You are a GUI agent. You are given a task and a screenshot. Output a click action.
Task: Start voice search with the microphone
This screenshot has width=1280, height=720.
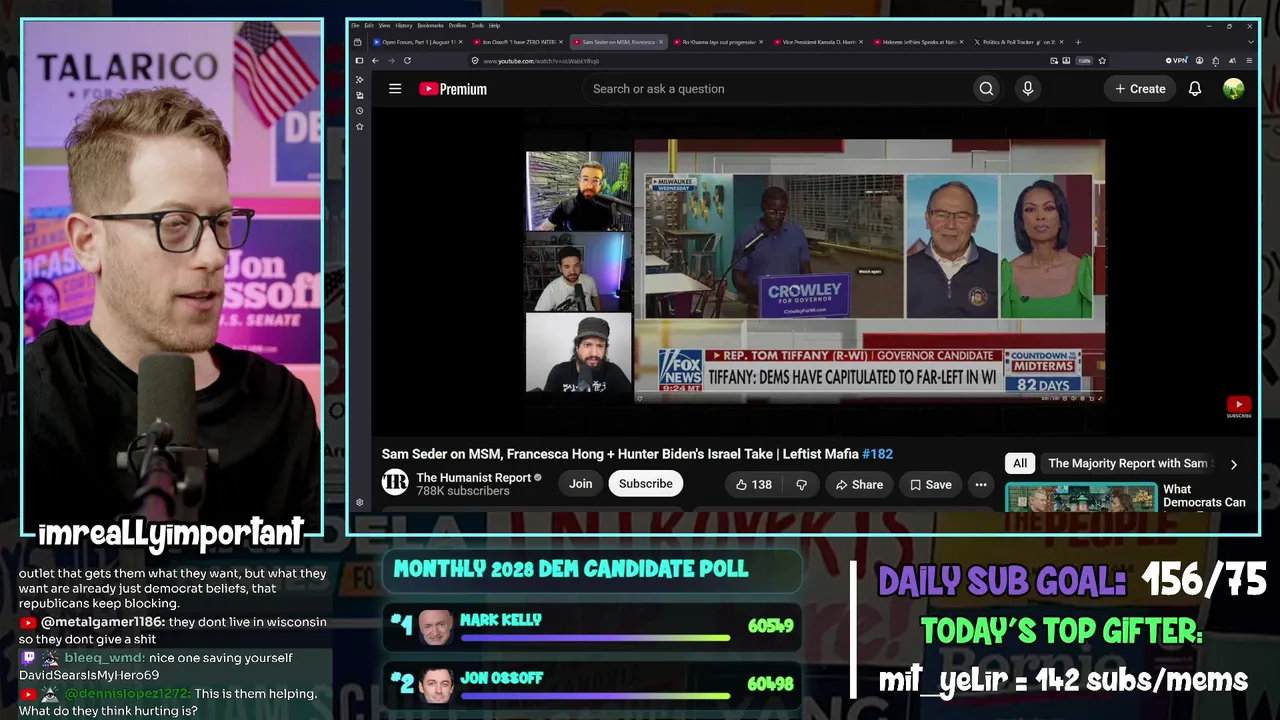click(1027, 89)
